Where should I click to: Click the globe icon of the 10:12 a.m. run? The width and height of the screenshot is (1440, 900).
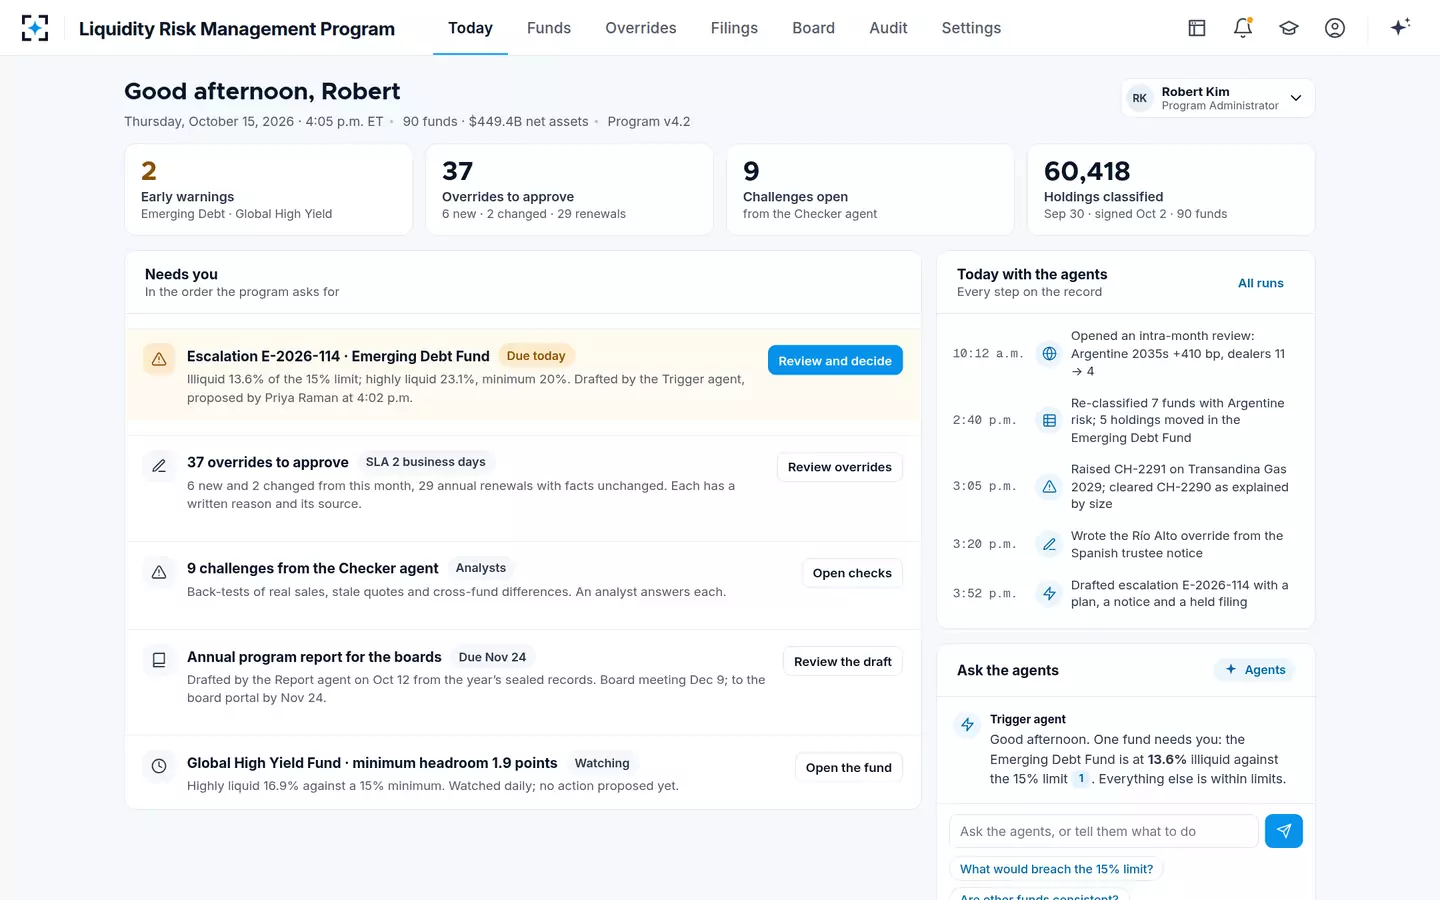[x=1049, y=353]
